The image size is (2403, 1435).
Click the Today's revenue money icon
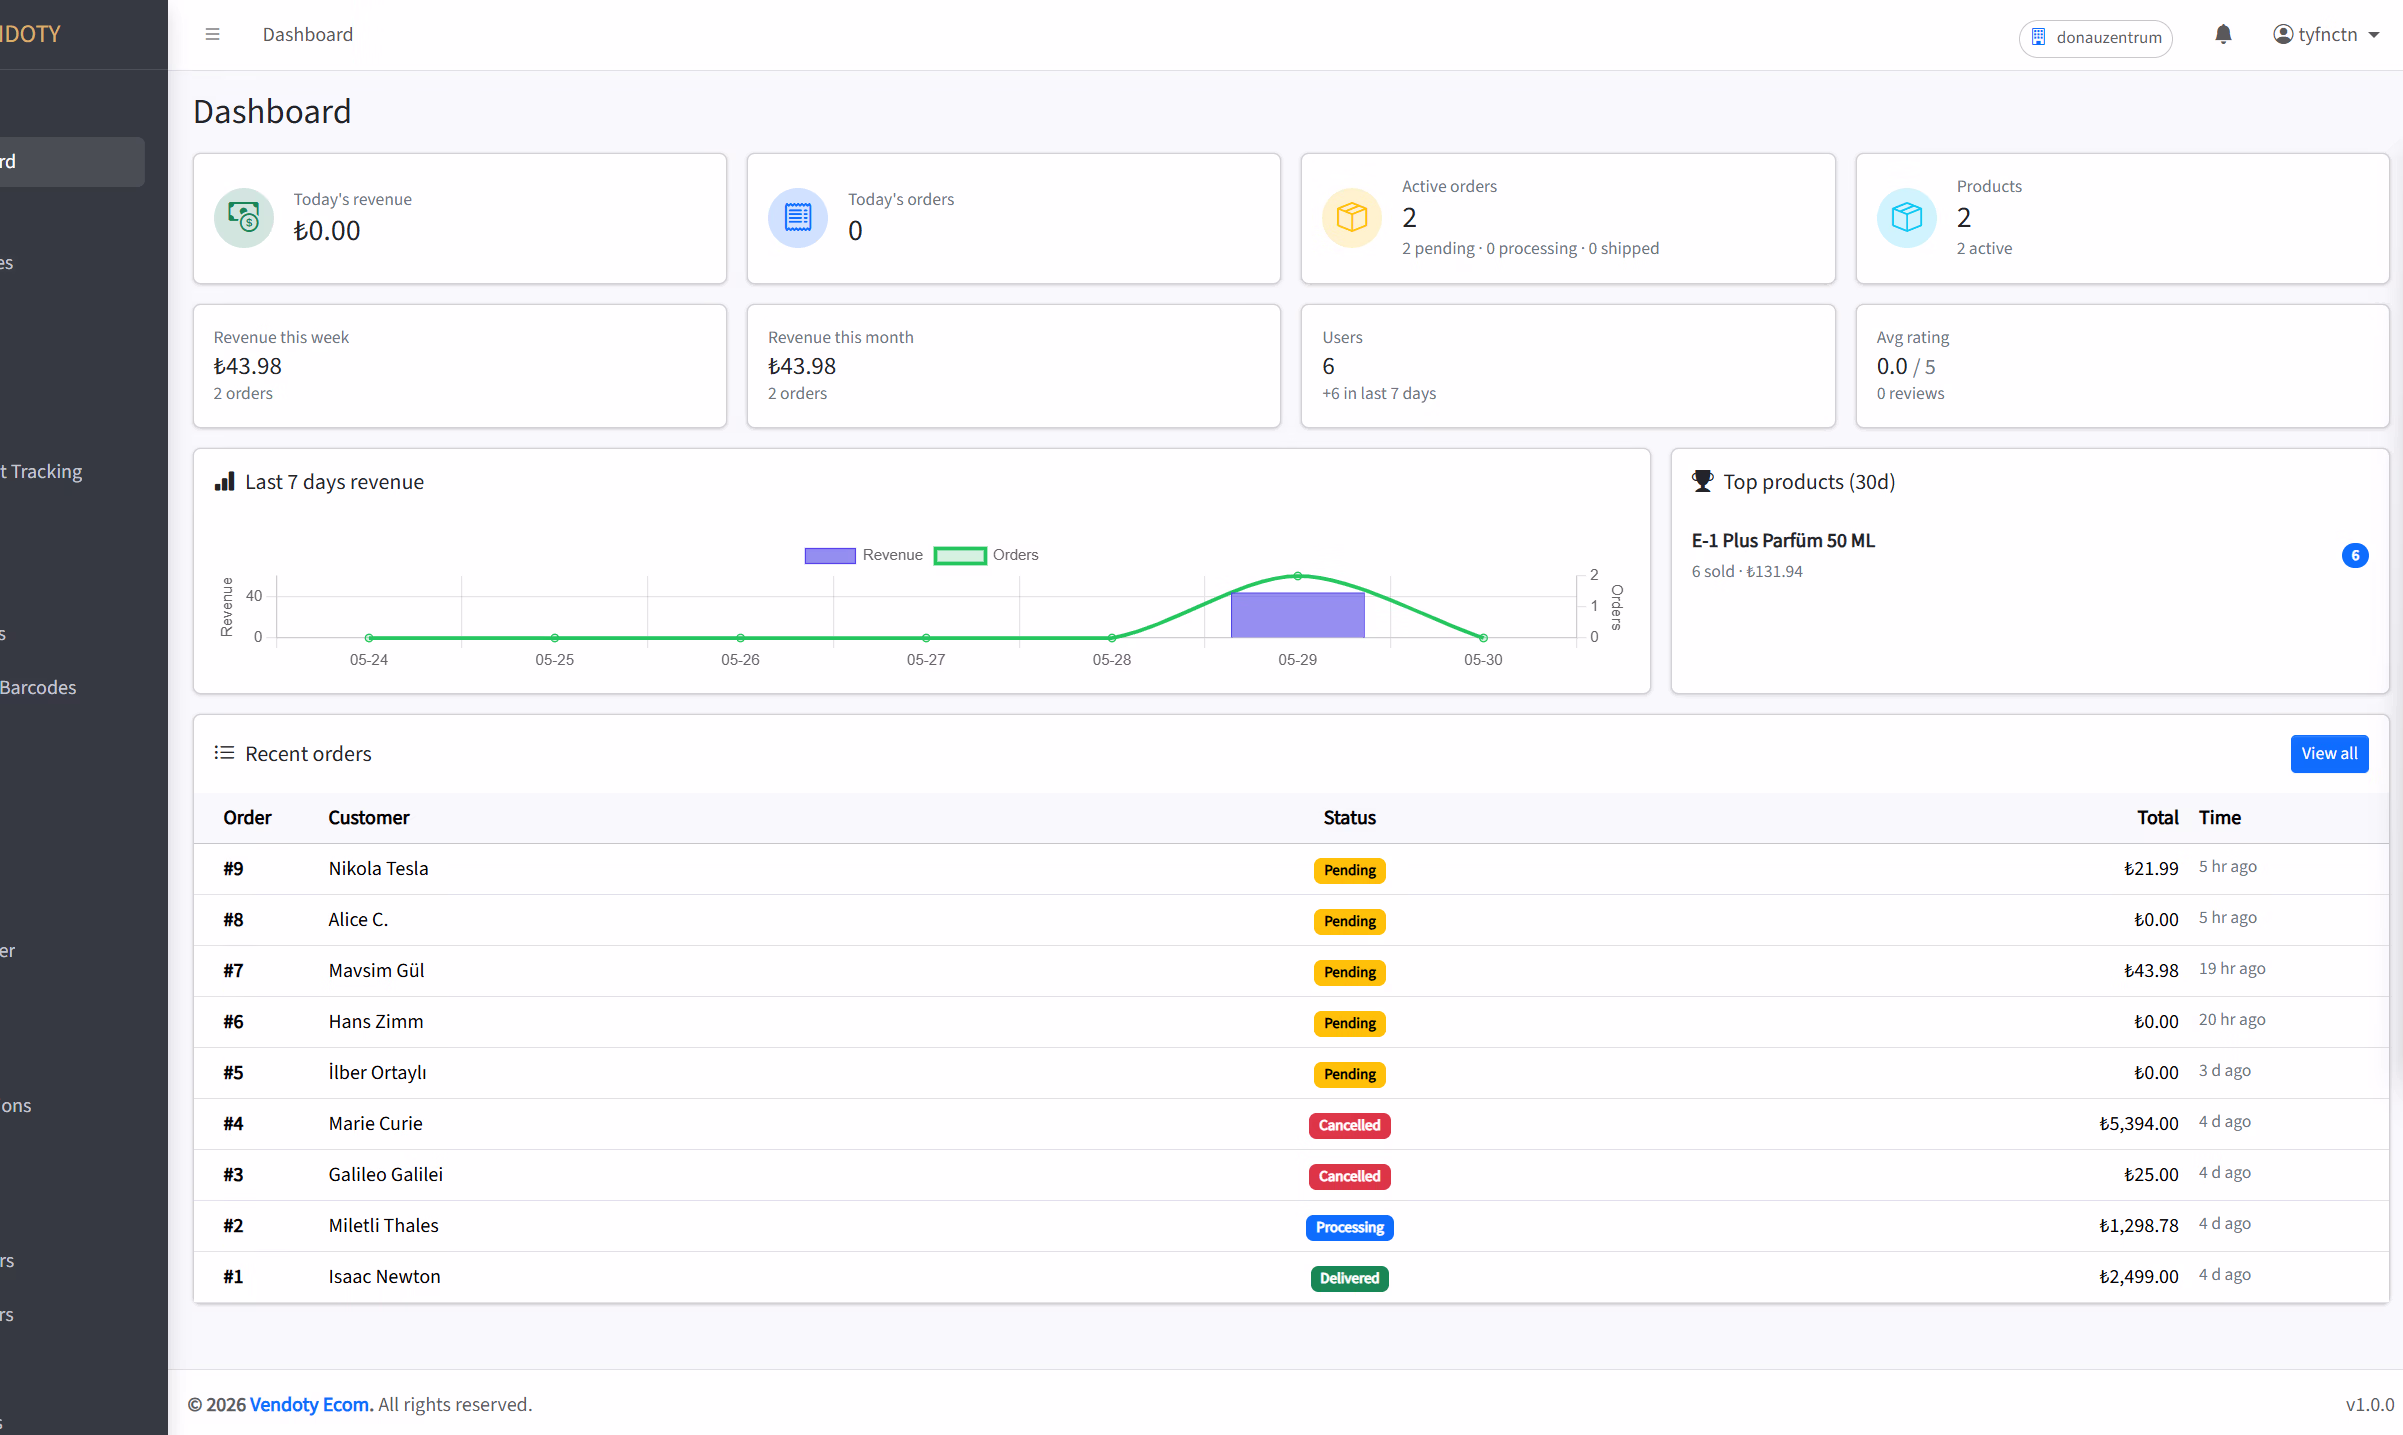point(244,217)
